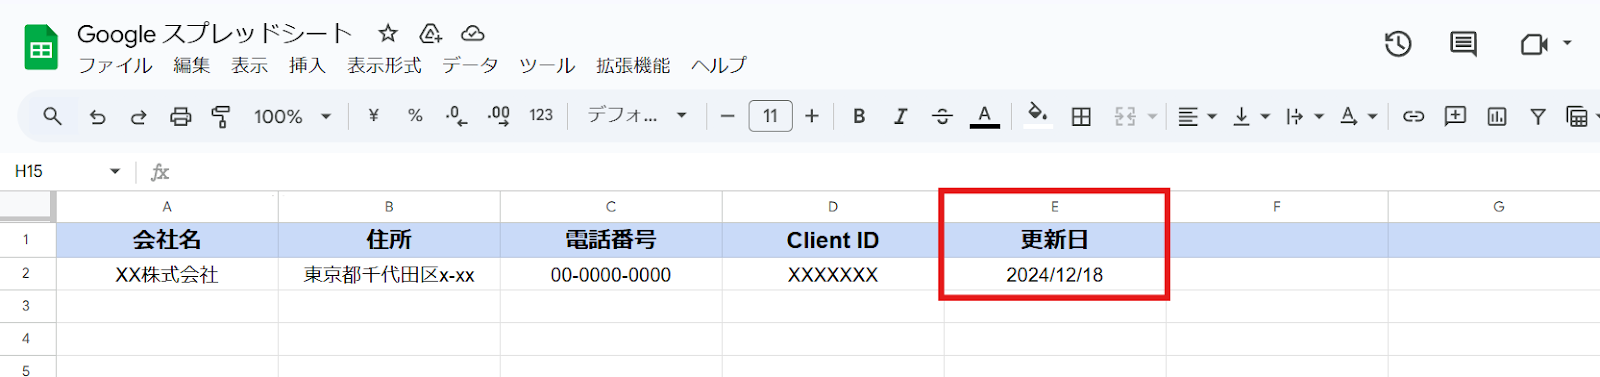Screen dimensions: 1600x377
Task: Select row 3 header
Action: pos(27,306)
